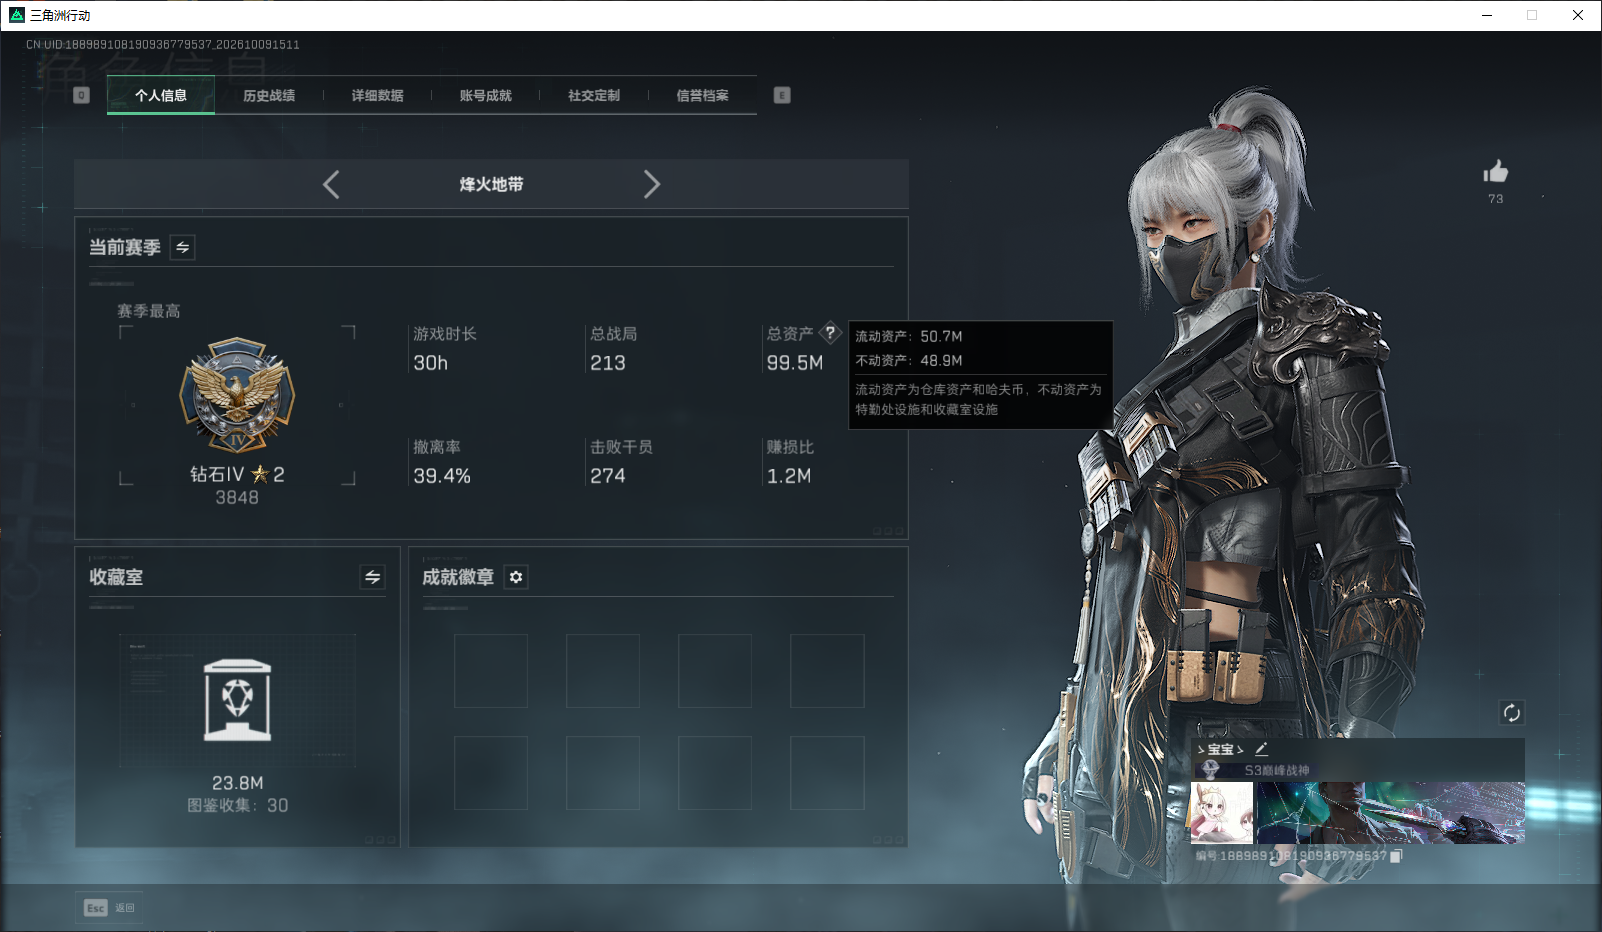1602x932 pixels.
Task: Toggle the 当前赛季 season swap icon
Action: [x=183, y=247]
